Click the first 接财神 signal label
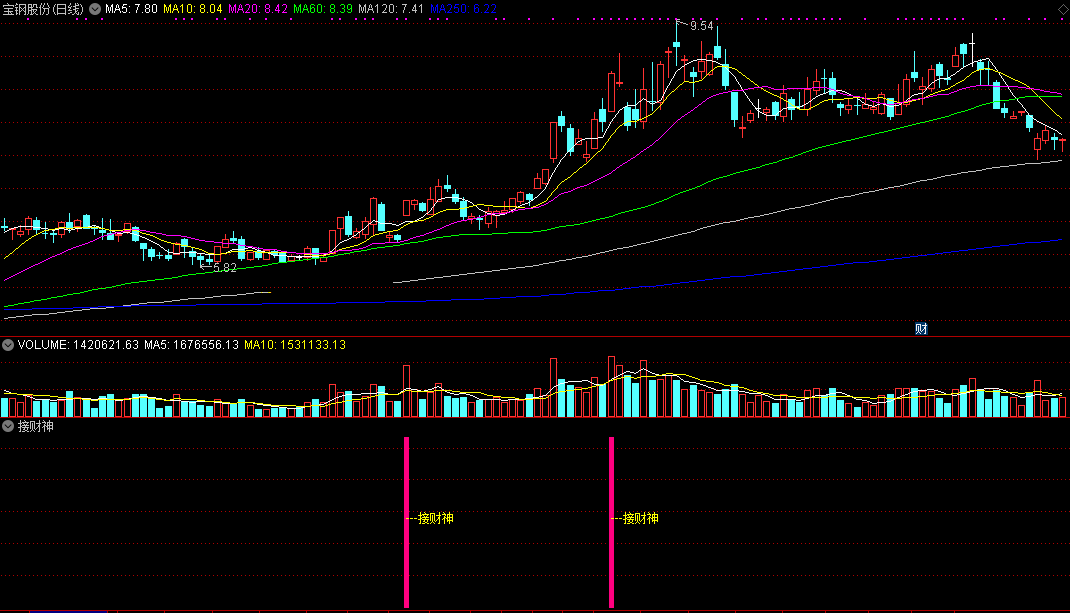 [x=435, y=519]
